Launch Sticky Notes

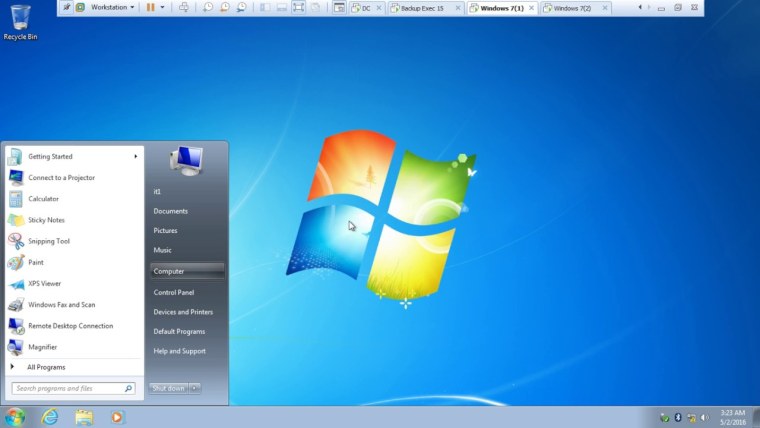pos(46,220)
